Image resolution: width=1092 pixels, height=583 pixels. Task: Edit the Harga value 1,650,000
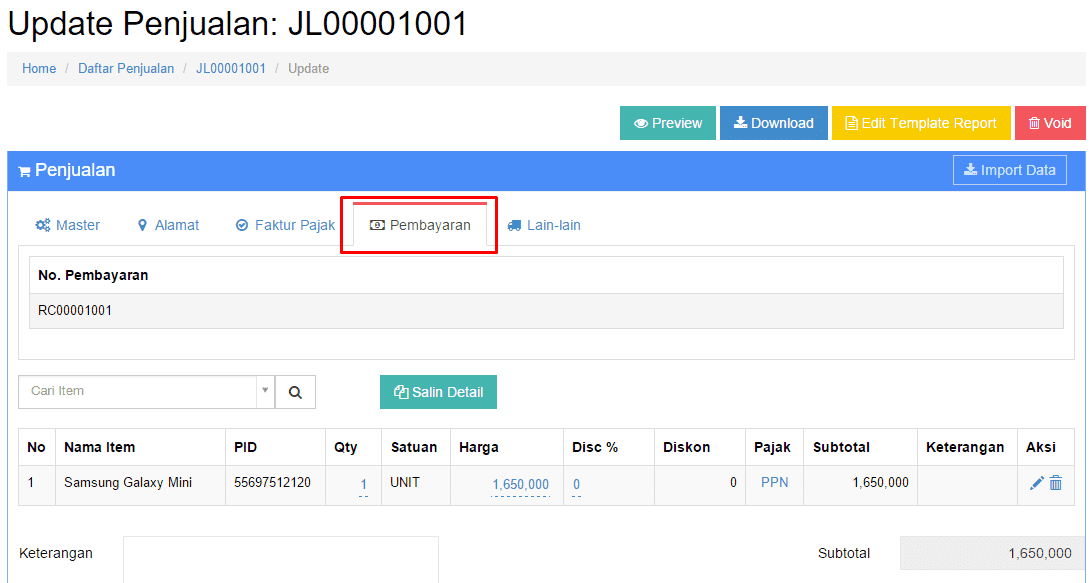(x=520, y=484)
